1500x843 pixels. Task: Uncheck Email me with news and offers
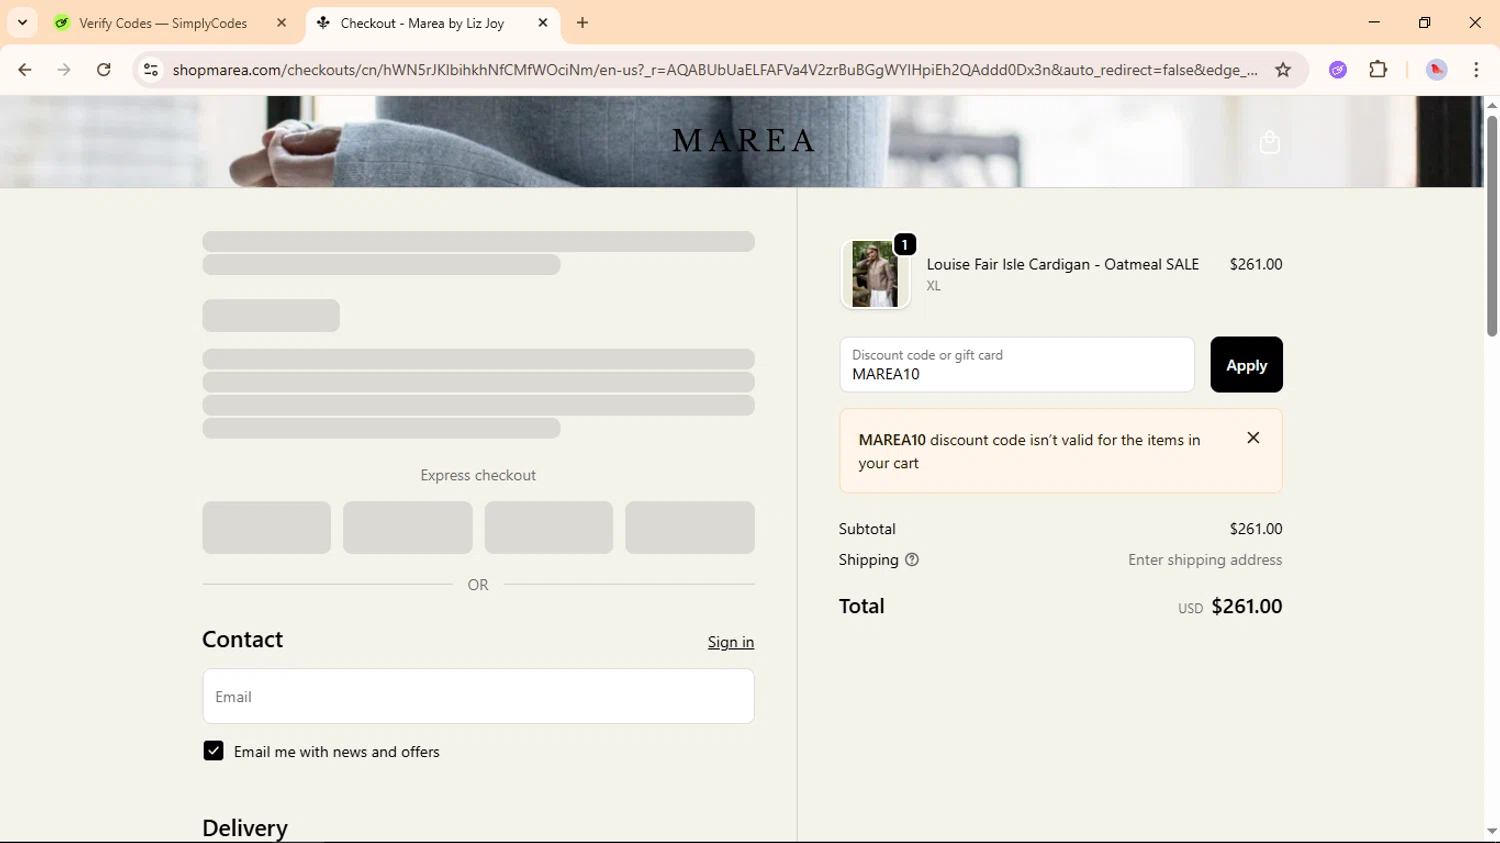click(x=213, y=751)
